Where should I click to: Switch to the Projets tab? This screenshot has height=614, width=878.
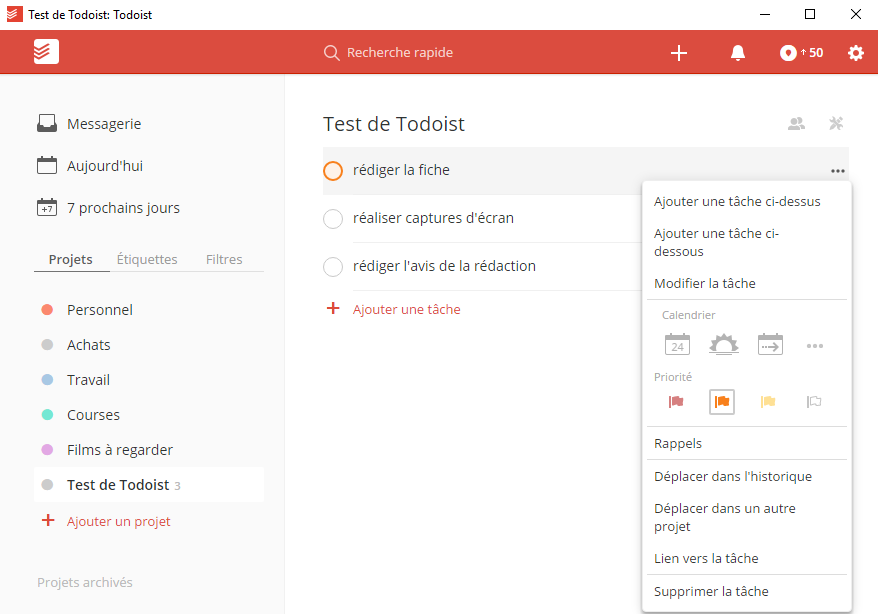tap(71, 259)
